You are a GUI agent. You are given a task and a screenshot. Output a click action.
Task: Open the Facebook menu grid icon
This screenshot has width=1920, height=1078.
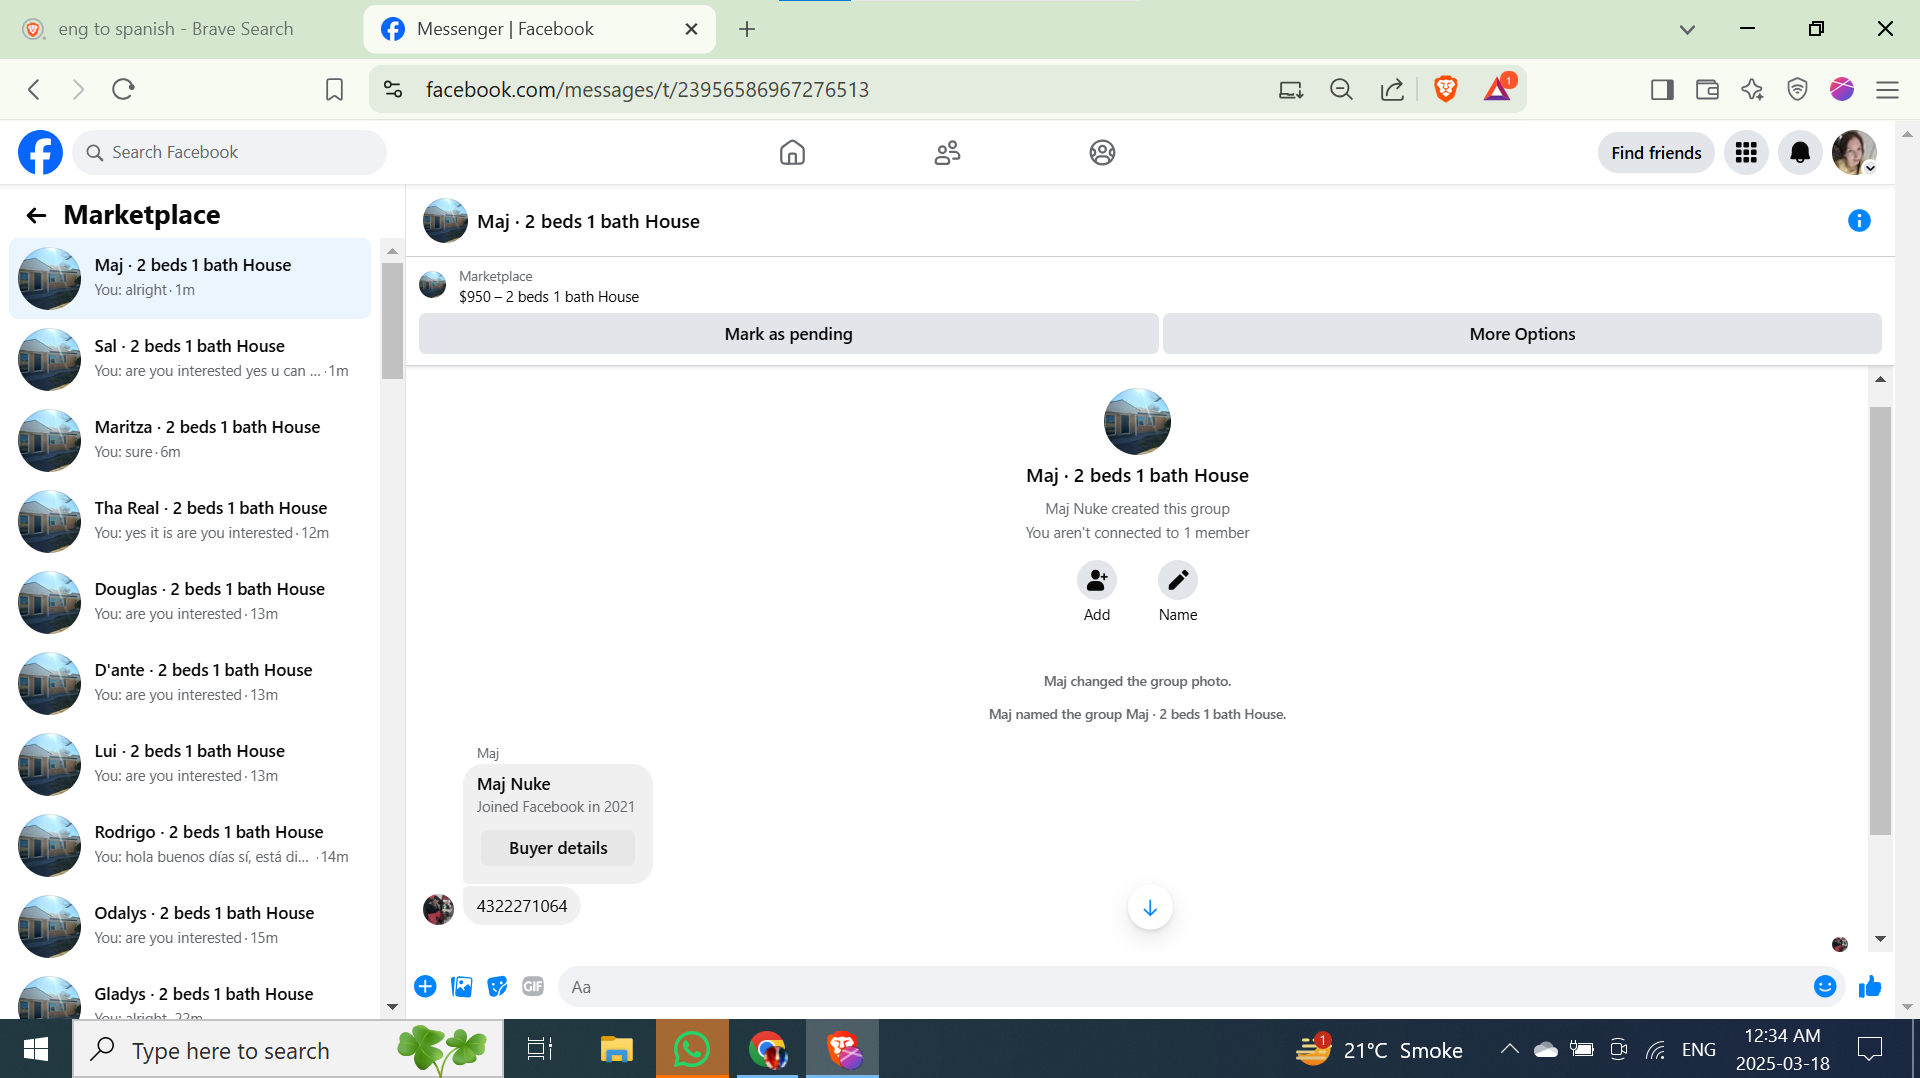coord(1746,152)
